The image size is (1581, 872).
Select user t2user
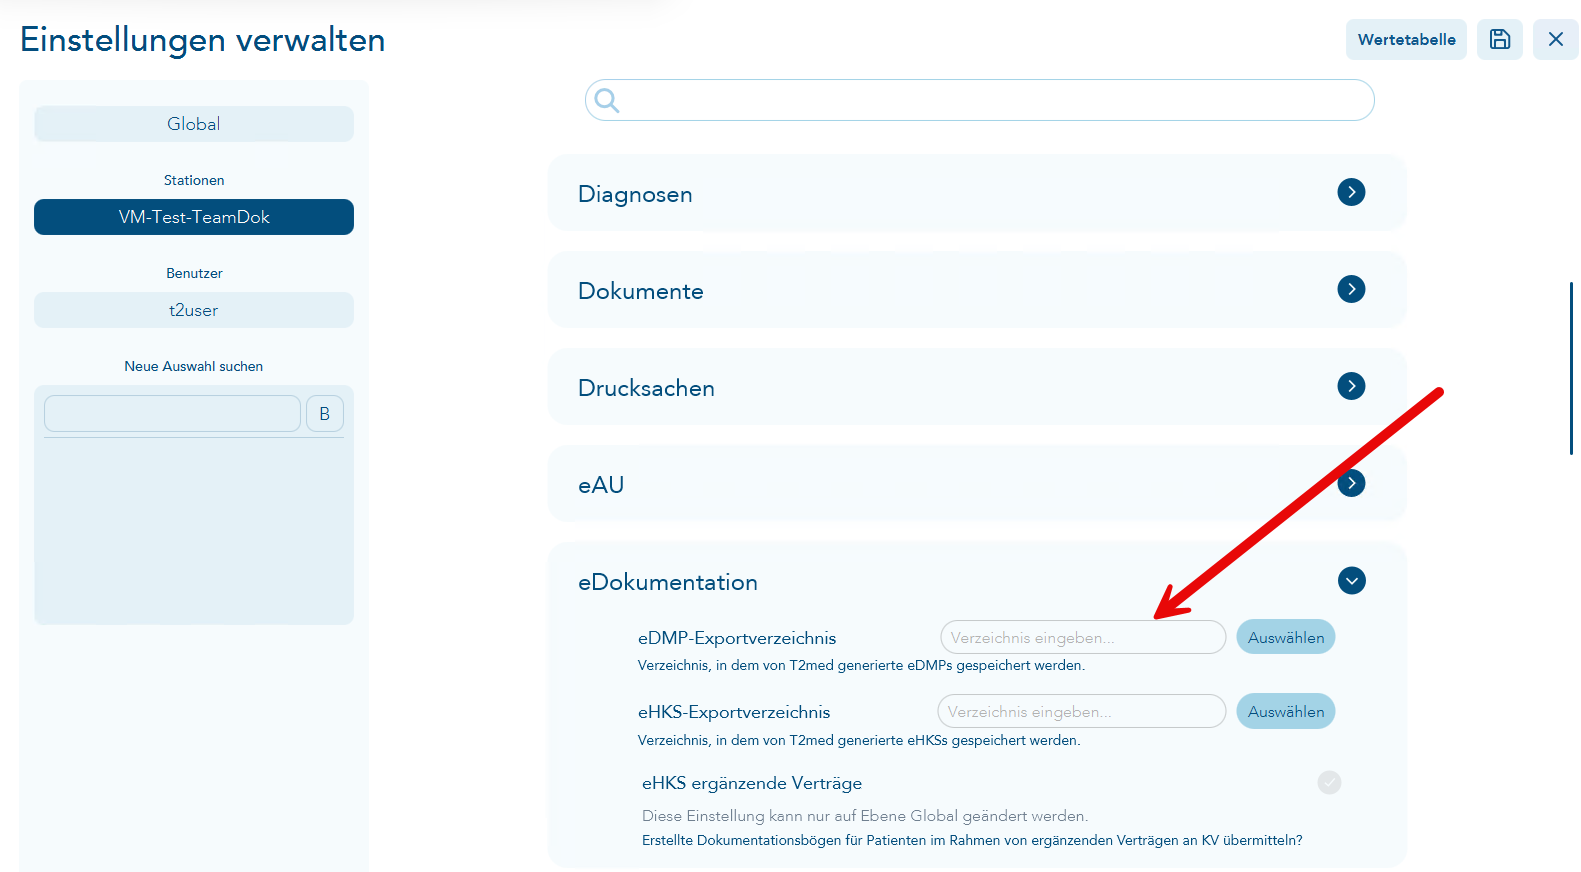click(194, 310)
